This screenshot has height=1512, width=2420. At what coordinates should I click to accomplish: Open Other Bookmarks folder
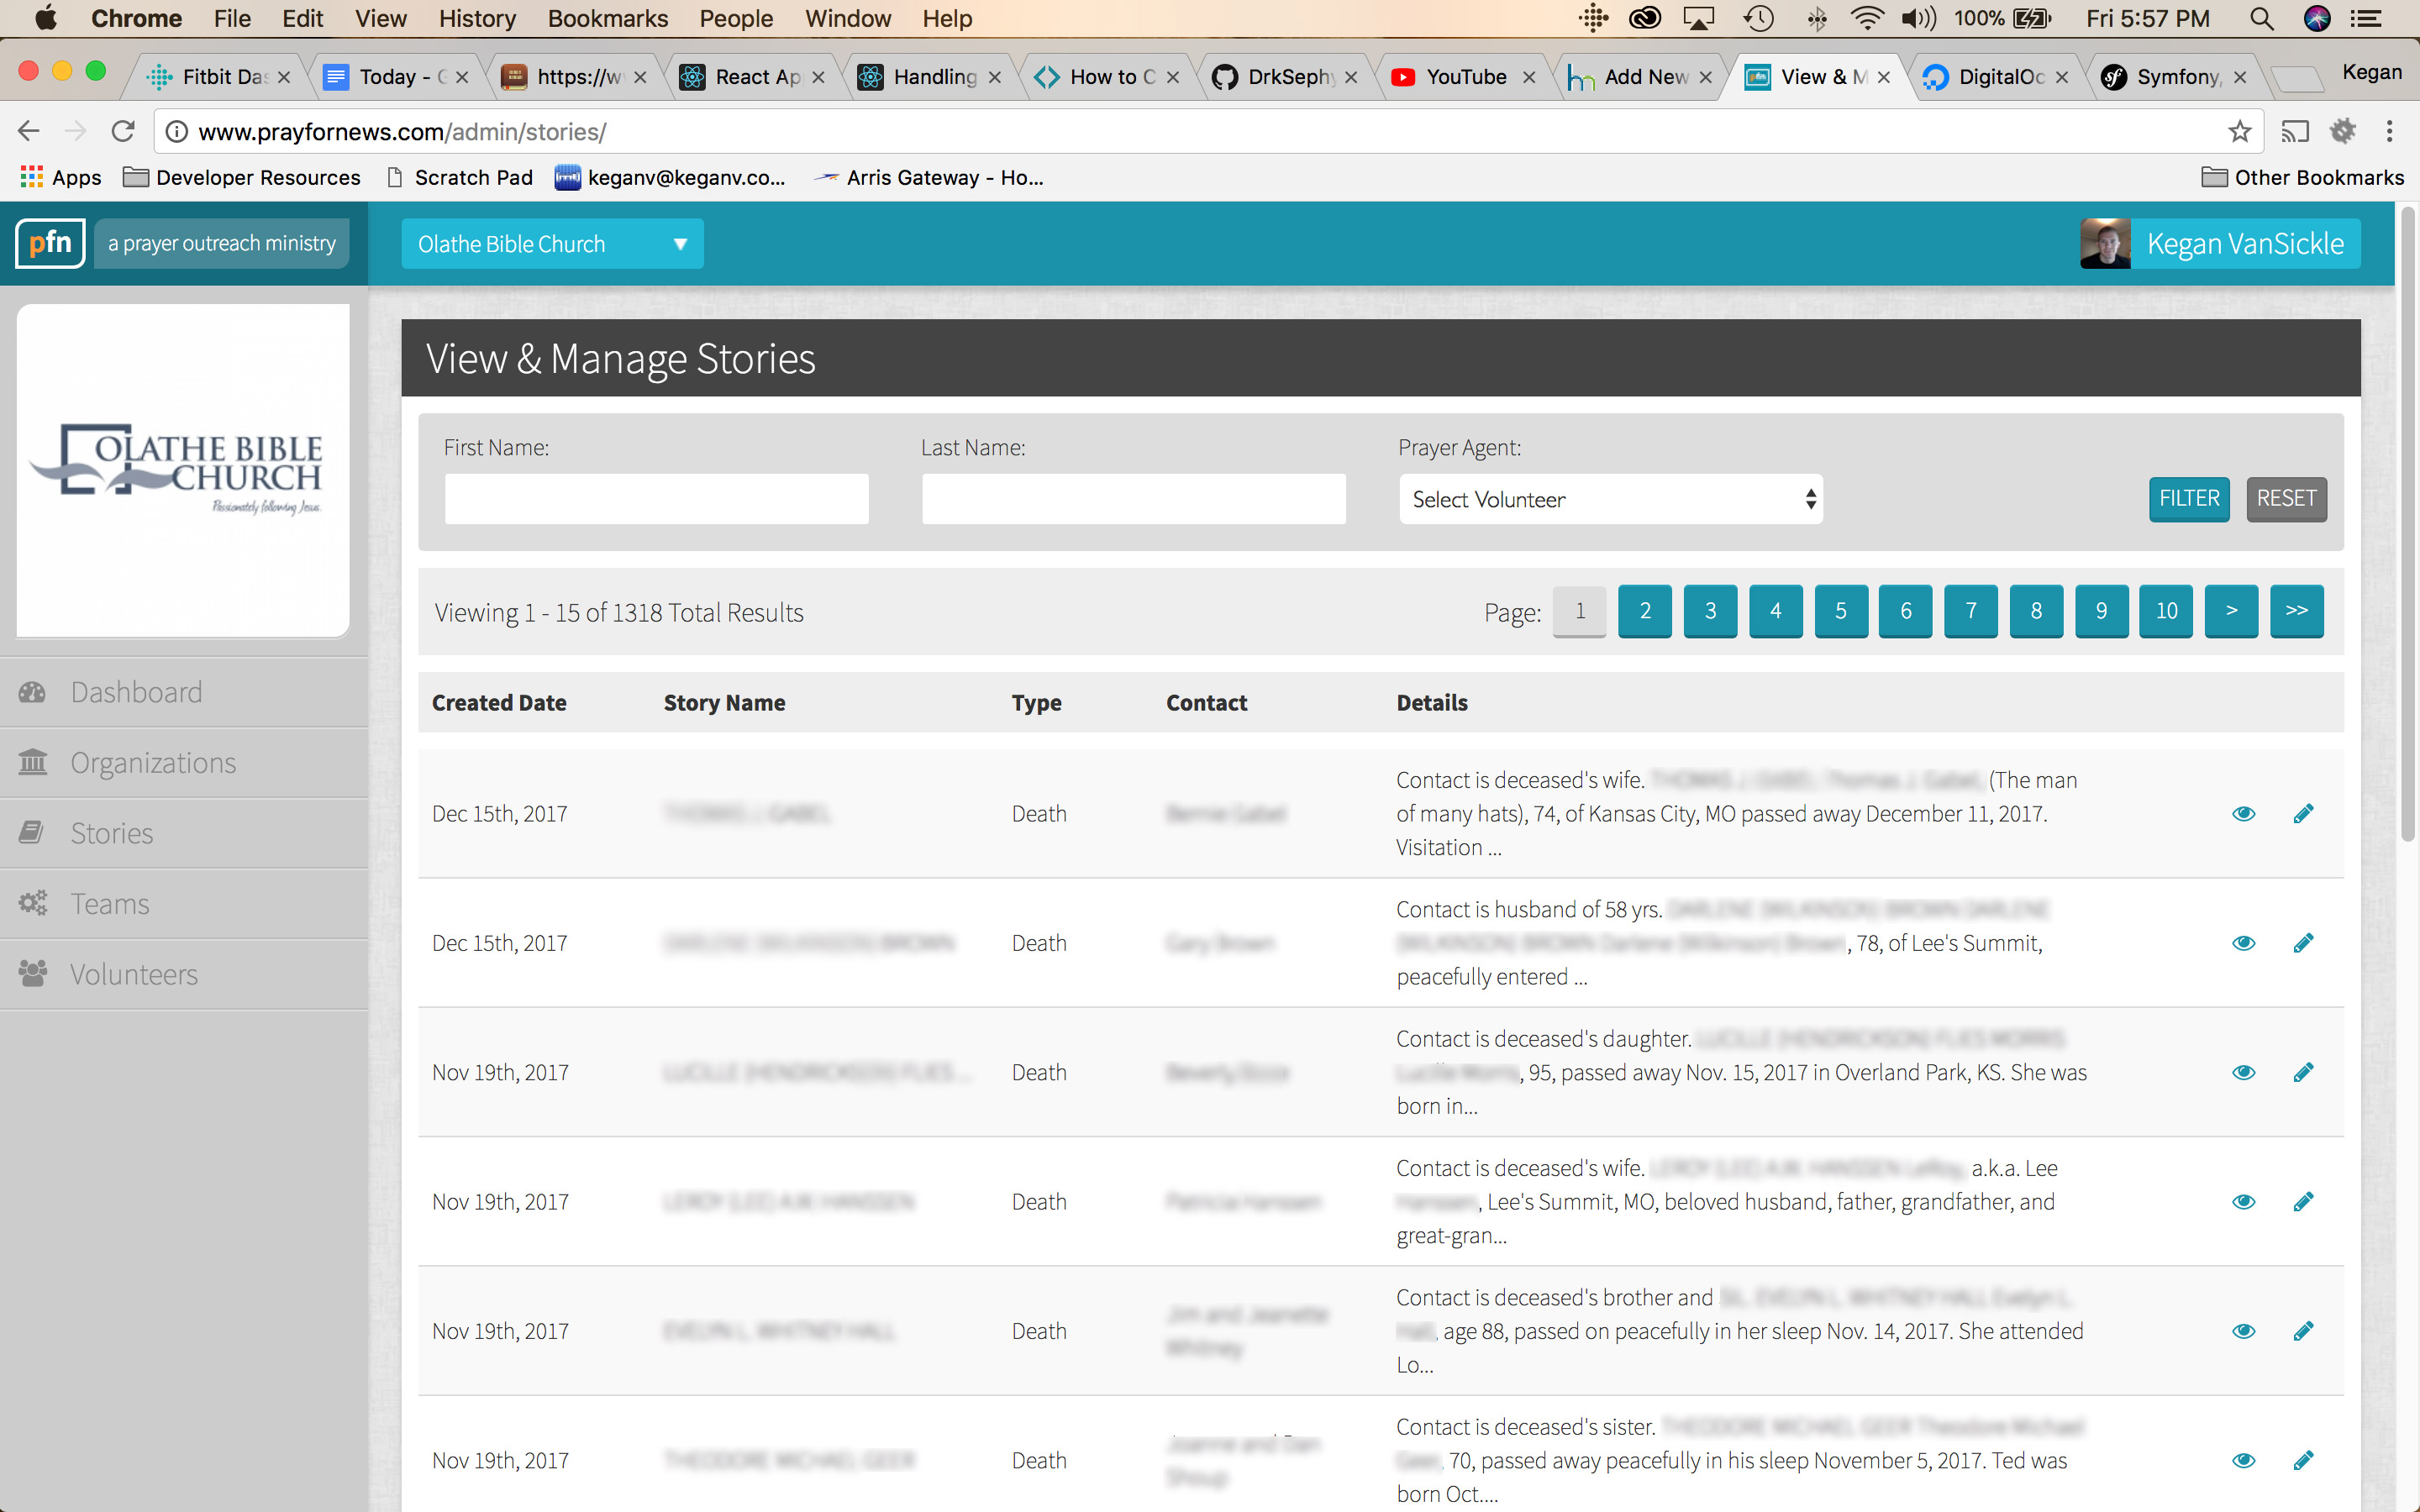pyautogui.click(x=2303, y=177)
